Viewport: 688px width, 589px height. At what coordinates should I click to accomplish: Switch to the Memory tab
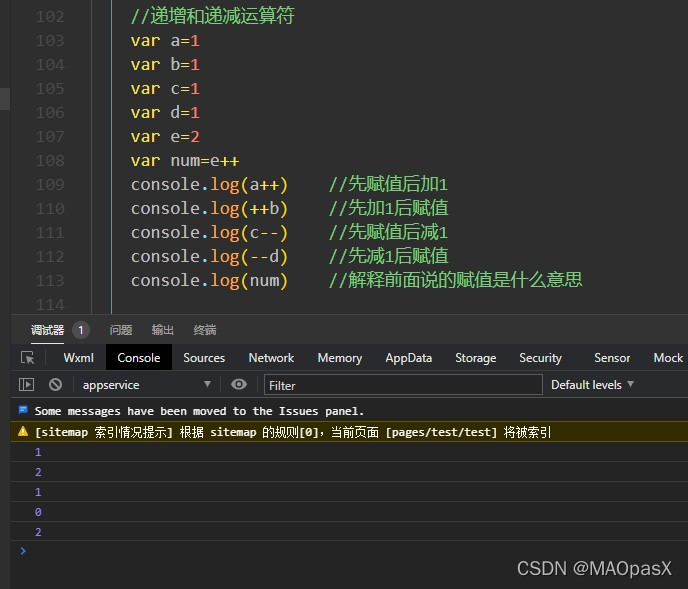[340, 358]
